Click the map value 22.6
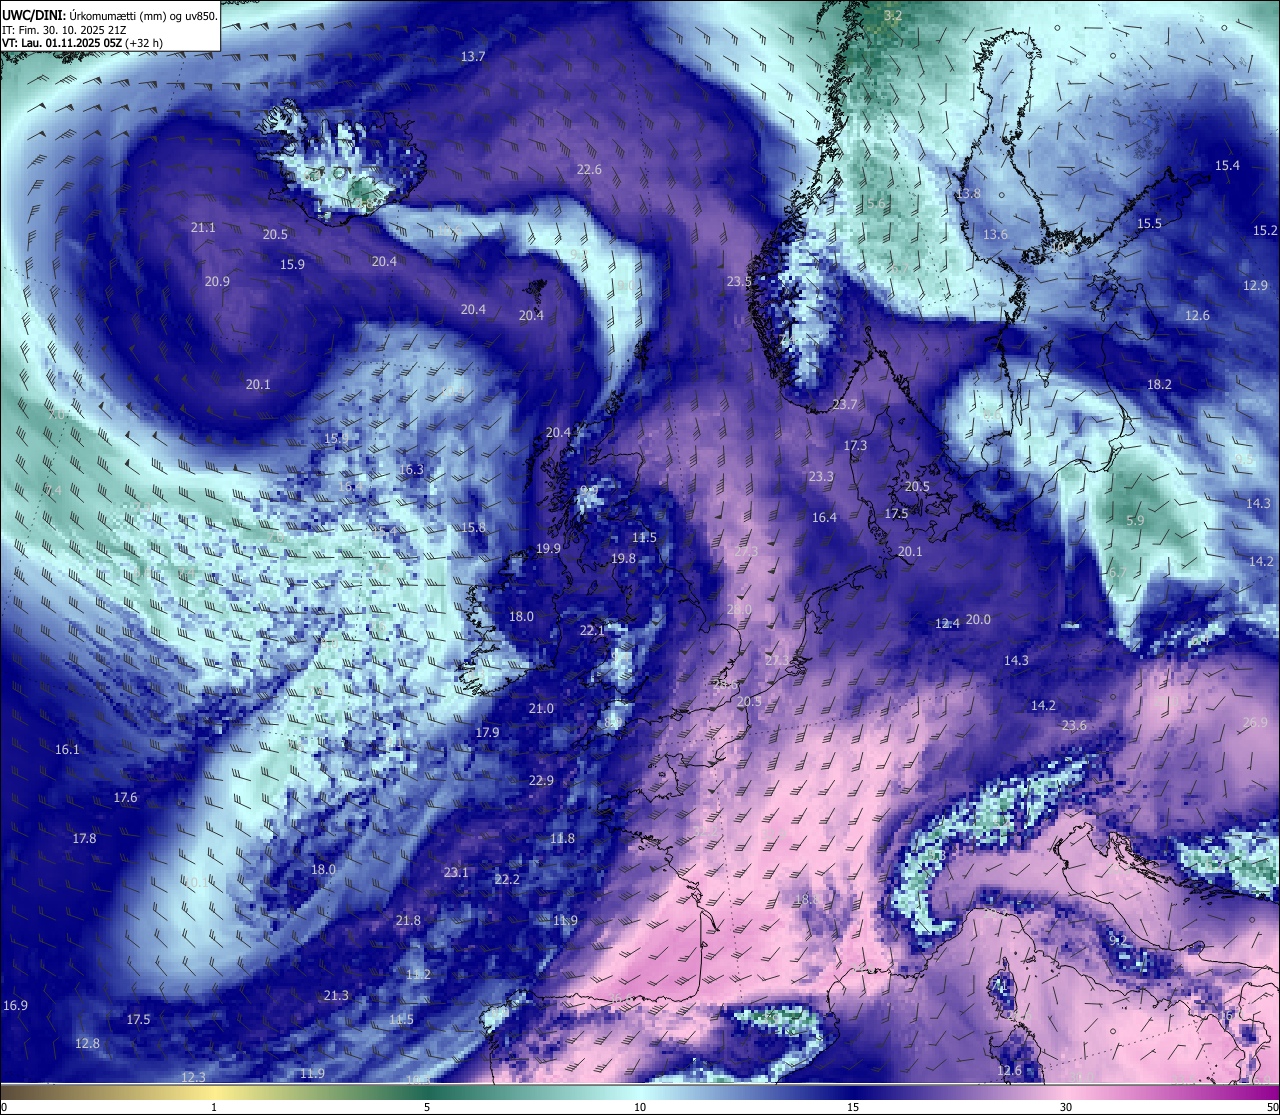The height and width of the screenshot is (1115, 1280). pyautogui.click(x=589, y=170)
